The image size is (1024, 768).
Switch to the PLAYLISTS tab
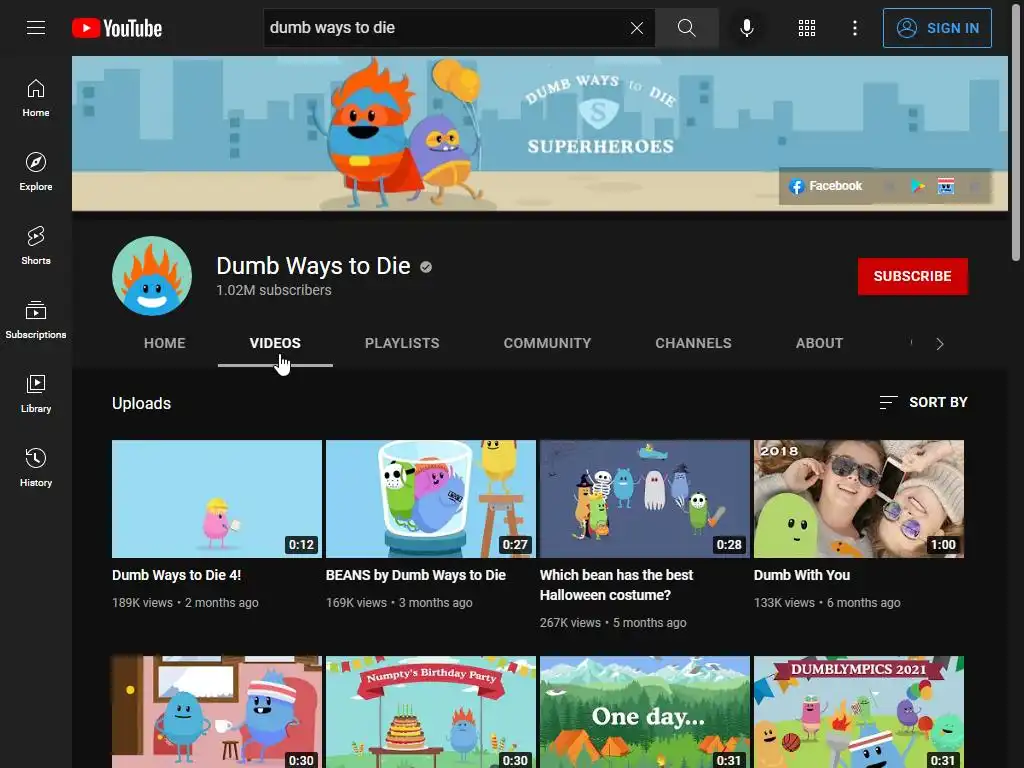click(402, 344)
